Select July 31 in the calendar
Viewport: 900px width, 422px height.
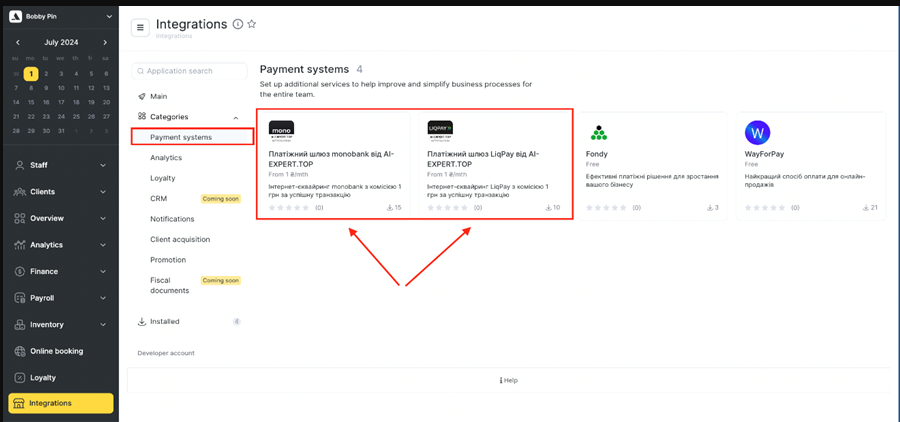pos(61,131)
